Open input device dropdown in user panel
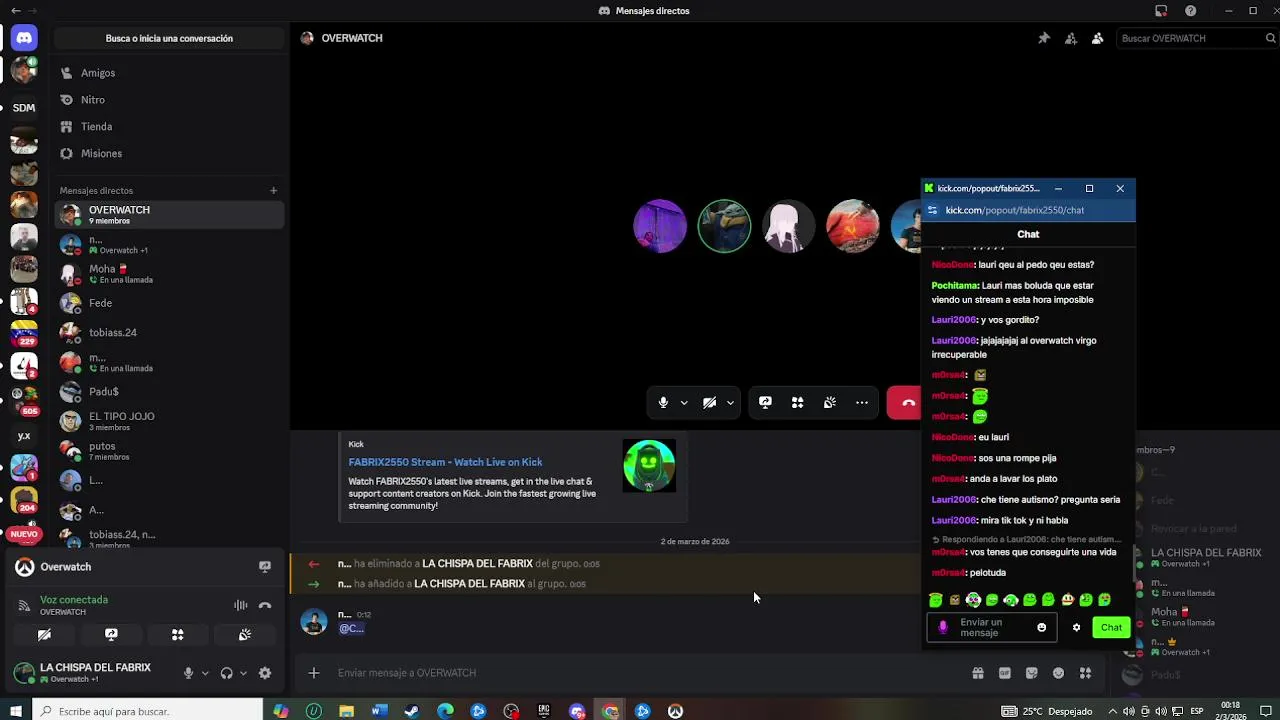 point(204,673)
